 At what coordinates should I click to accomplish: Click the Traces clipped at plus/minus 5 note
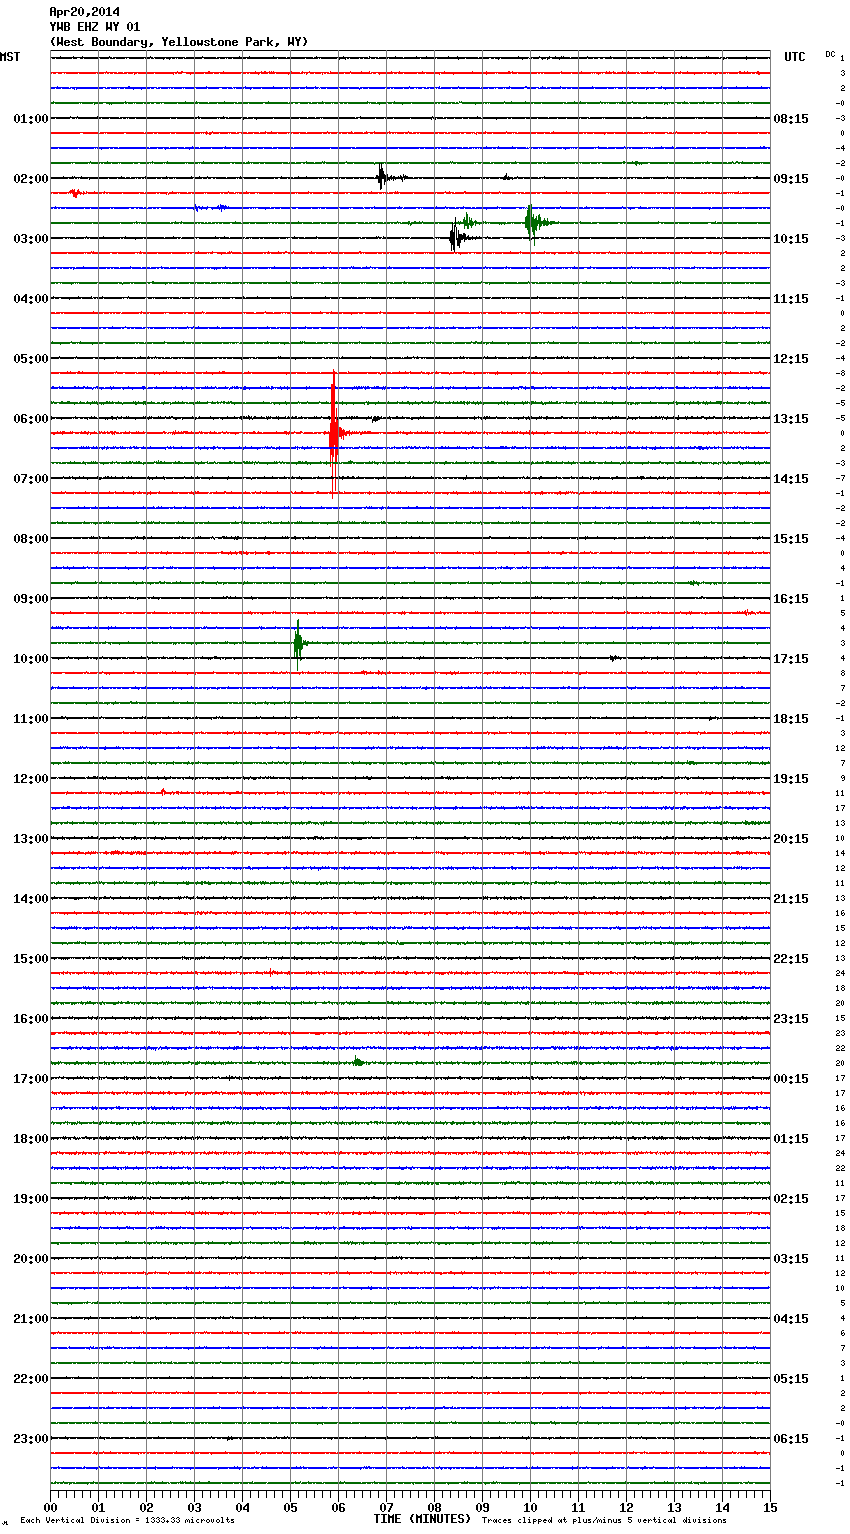click(x=604, y=1520)
